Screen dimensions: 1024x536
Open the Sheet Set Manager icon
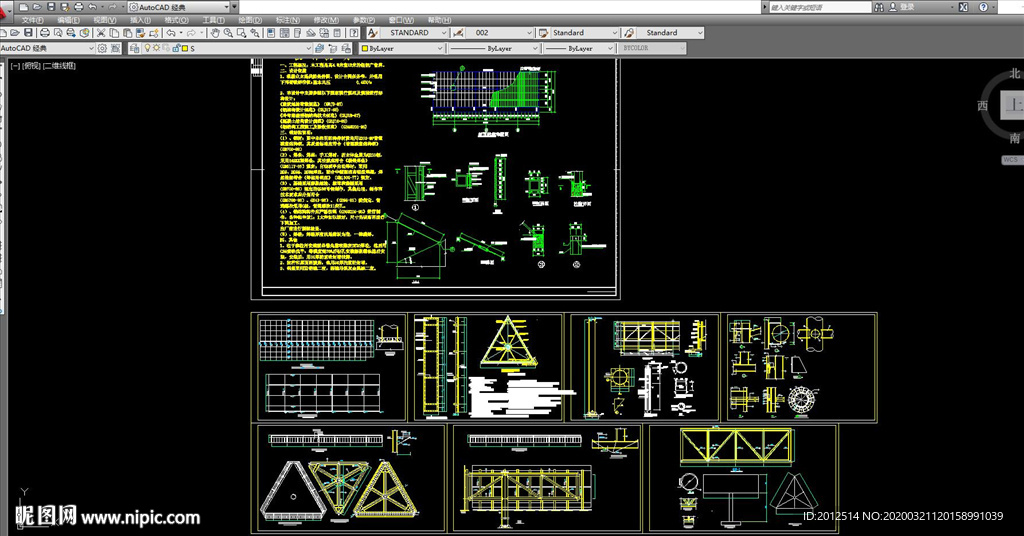311,33
